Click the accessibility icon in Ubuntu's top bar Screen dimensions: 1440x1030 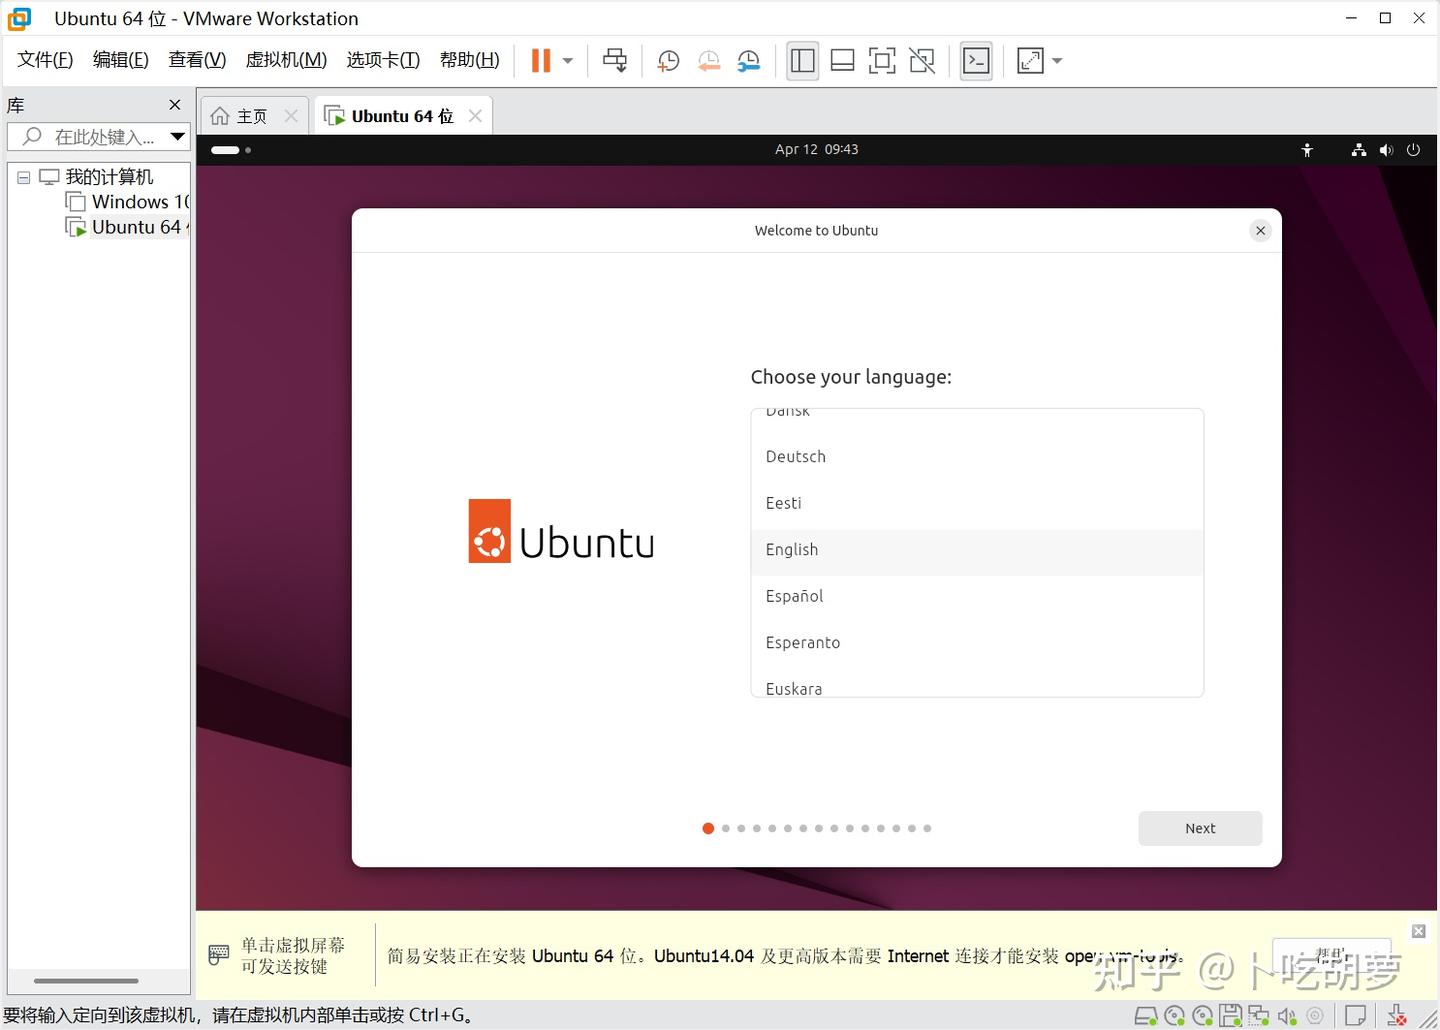1307,150
